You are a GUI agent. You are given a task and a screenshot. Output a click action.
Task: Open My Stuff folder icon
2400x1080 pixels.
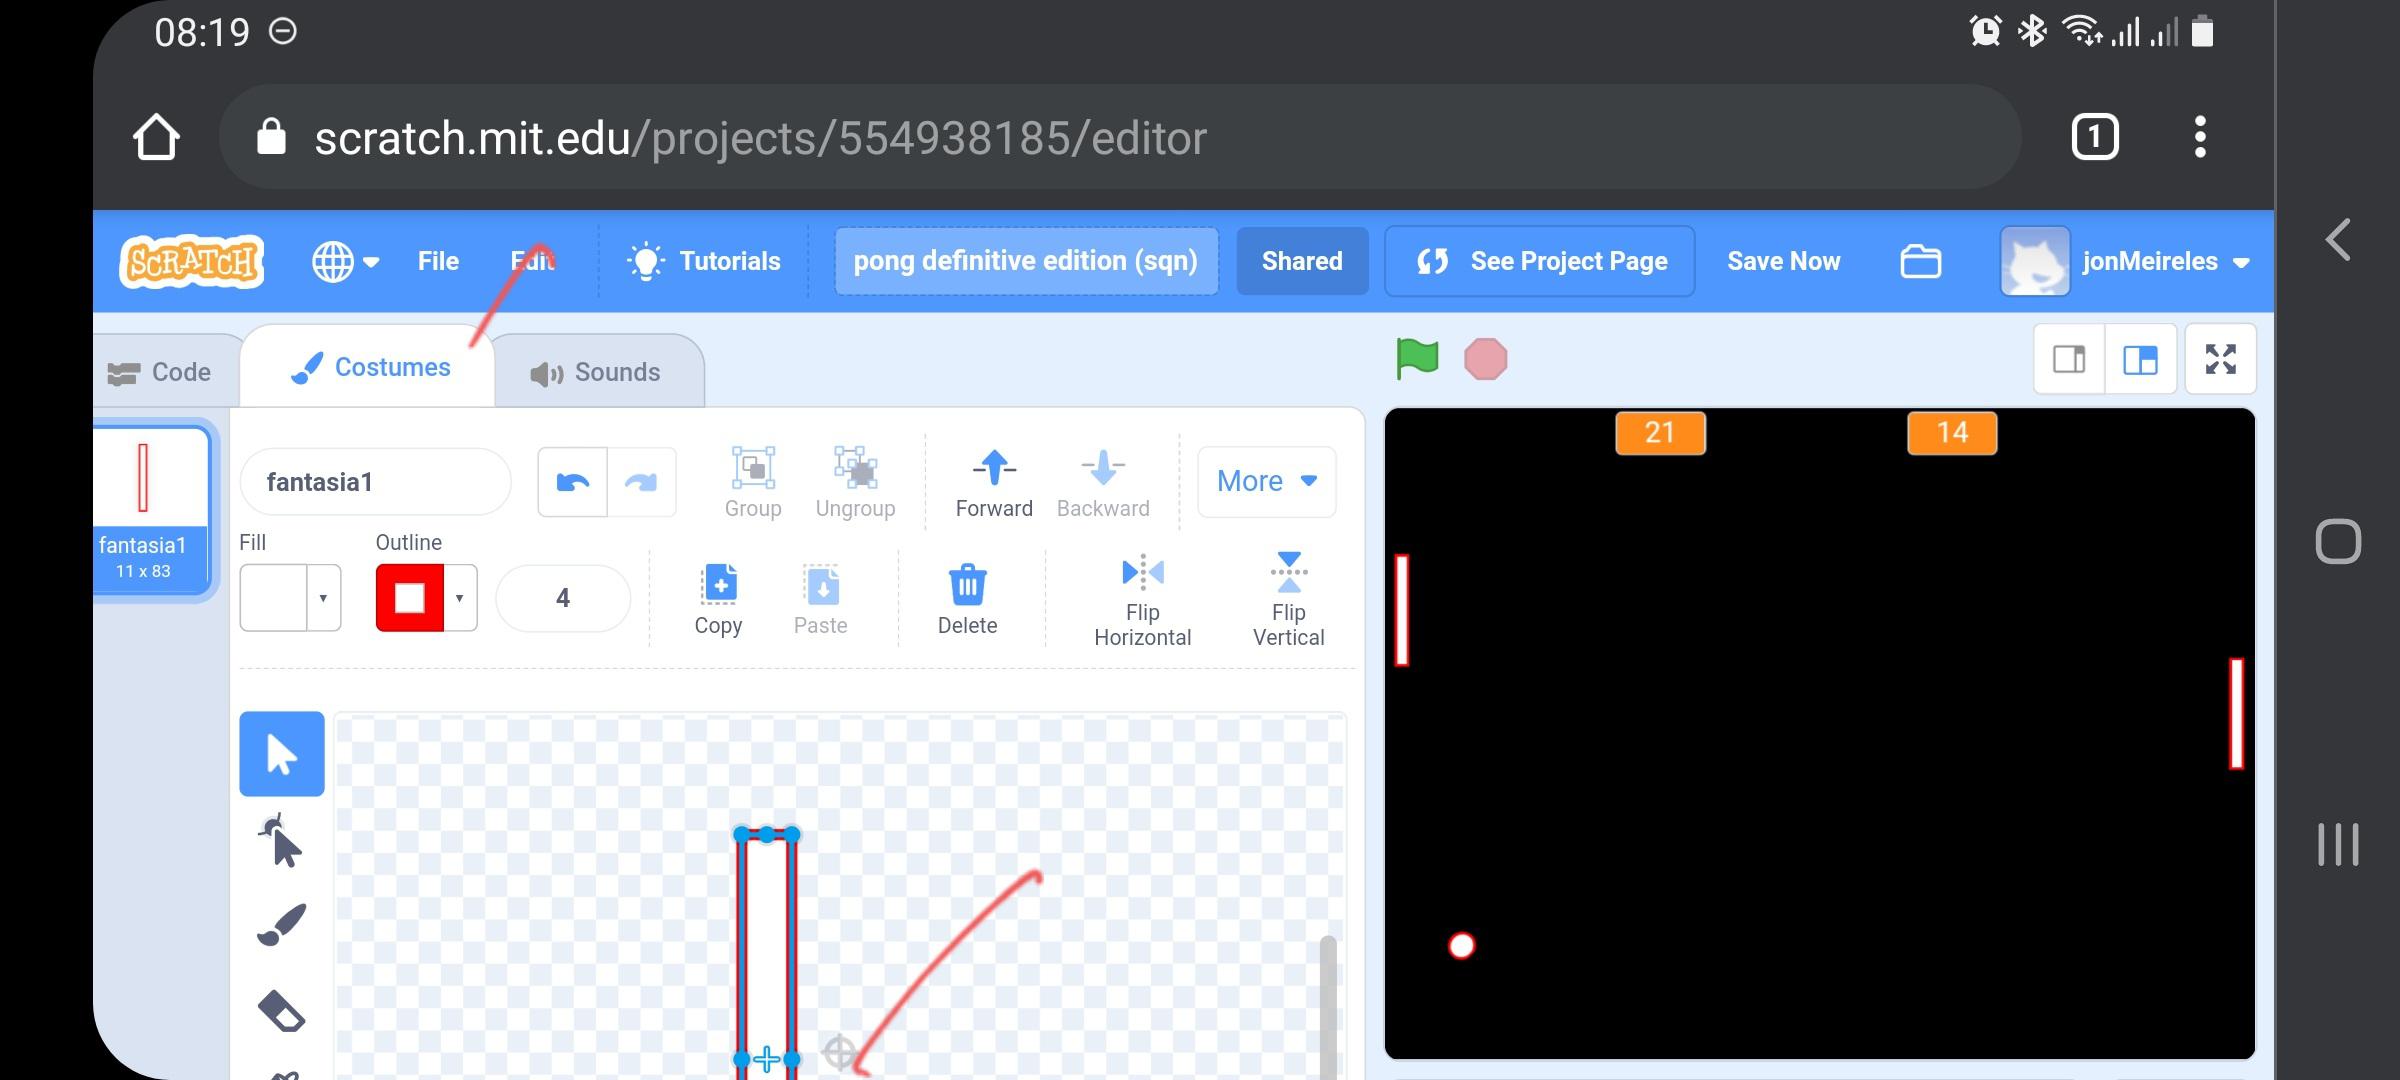click(1920, 261)
